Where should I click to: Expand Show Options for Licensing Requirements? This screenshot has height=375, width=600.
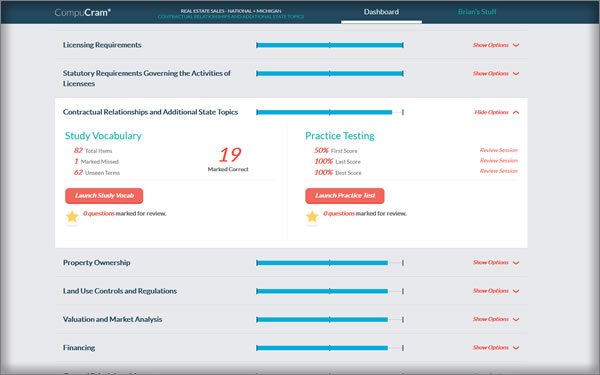pos(496,45)
